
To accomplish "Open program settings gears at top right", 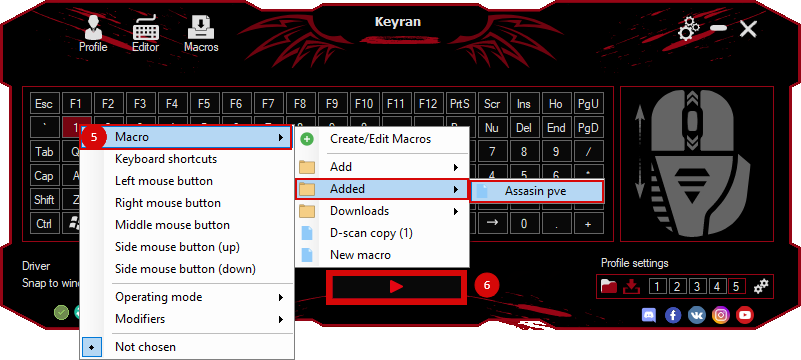I will (690, 29).
